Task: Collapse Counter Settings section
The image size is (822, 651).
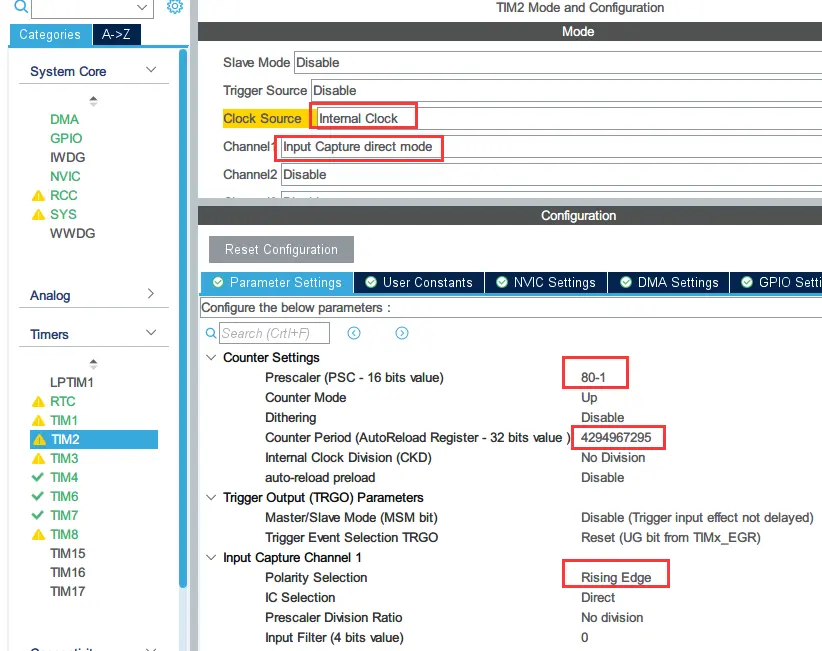Action: pos(211,357)
